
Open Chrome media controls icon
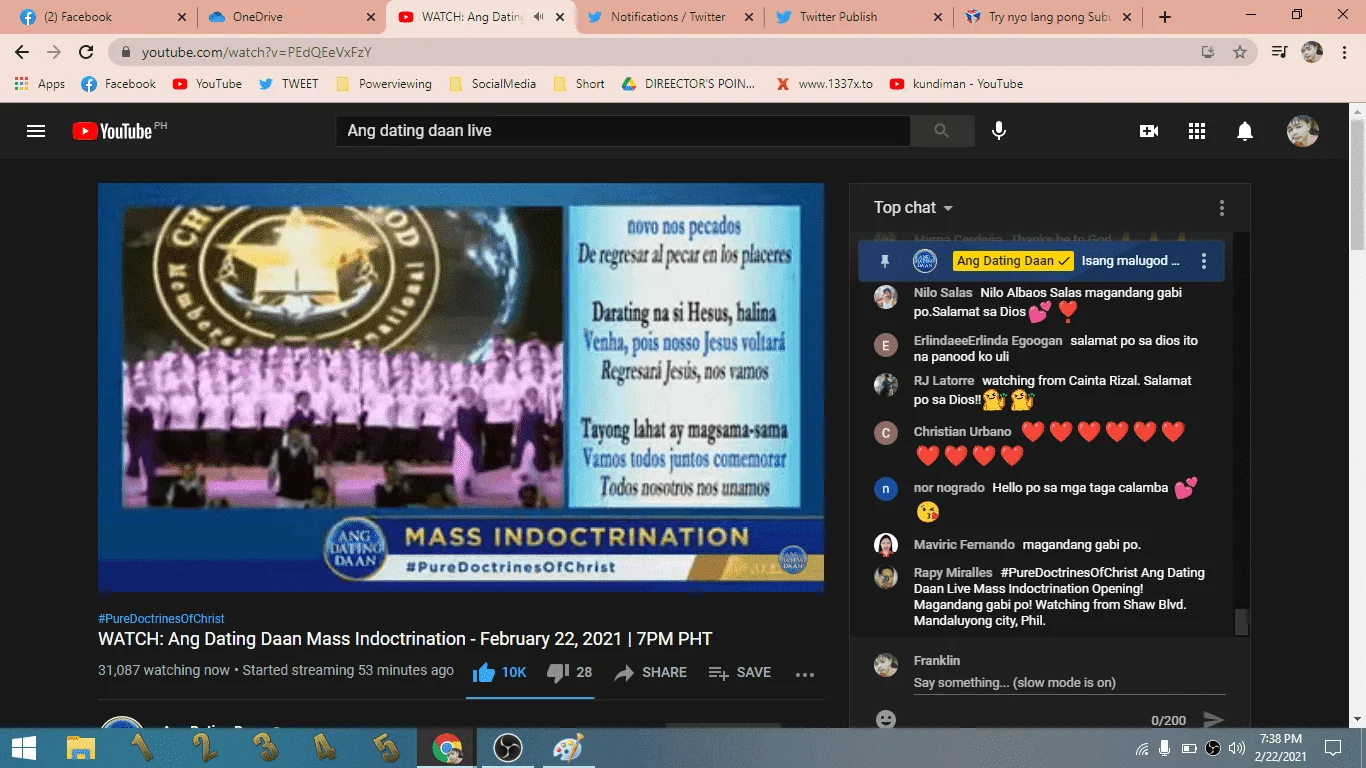point(1279,52)
